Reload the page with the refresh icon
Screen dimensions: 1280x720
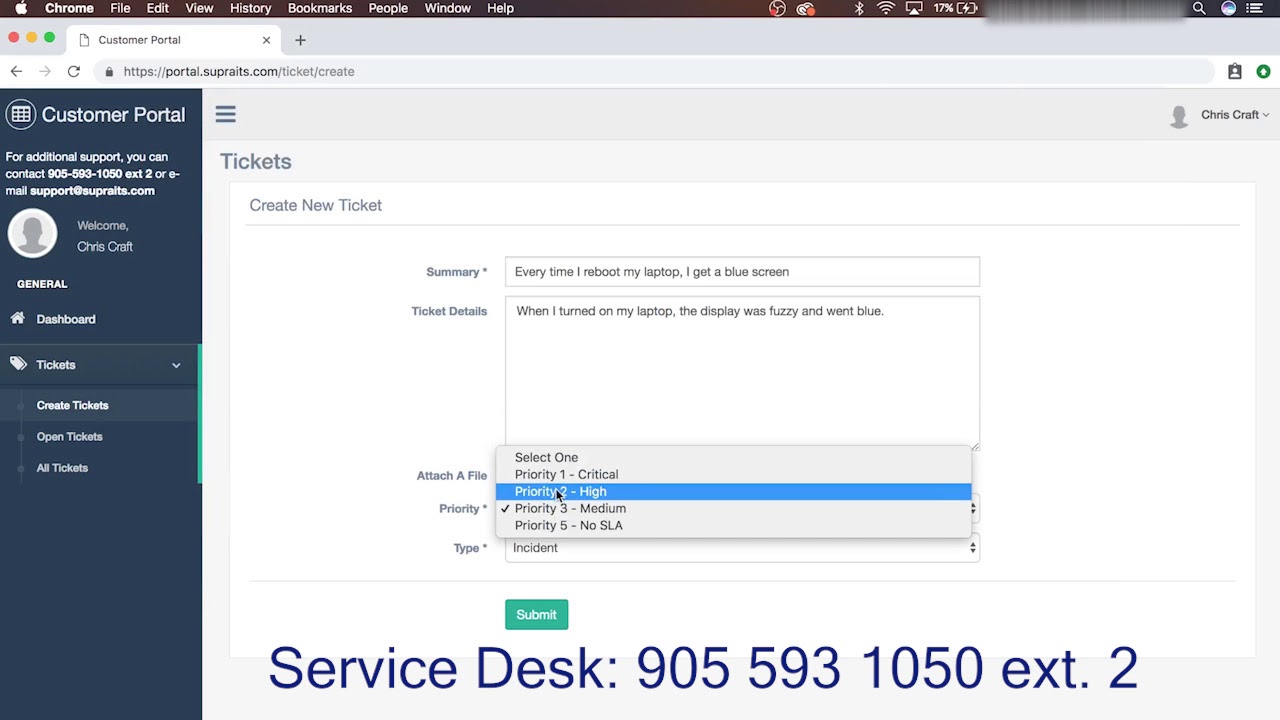click(73, 71)
